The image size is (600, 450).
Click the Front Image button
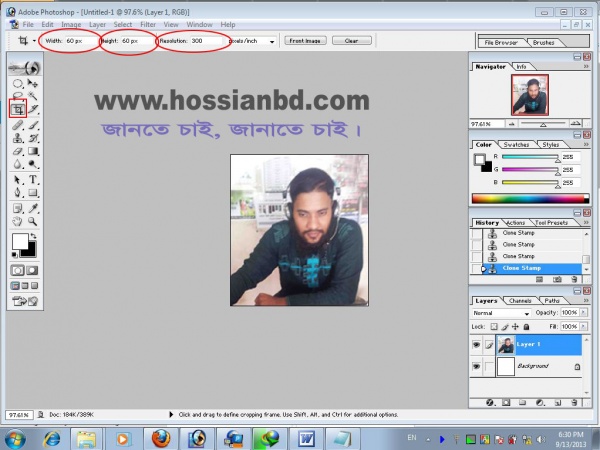(305, 41)
